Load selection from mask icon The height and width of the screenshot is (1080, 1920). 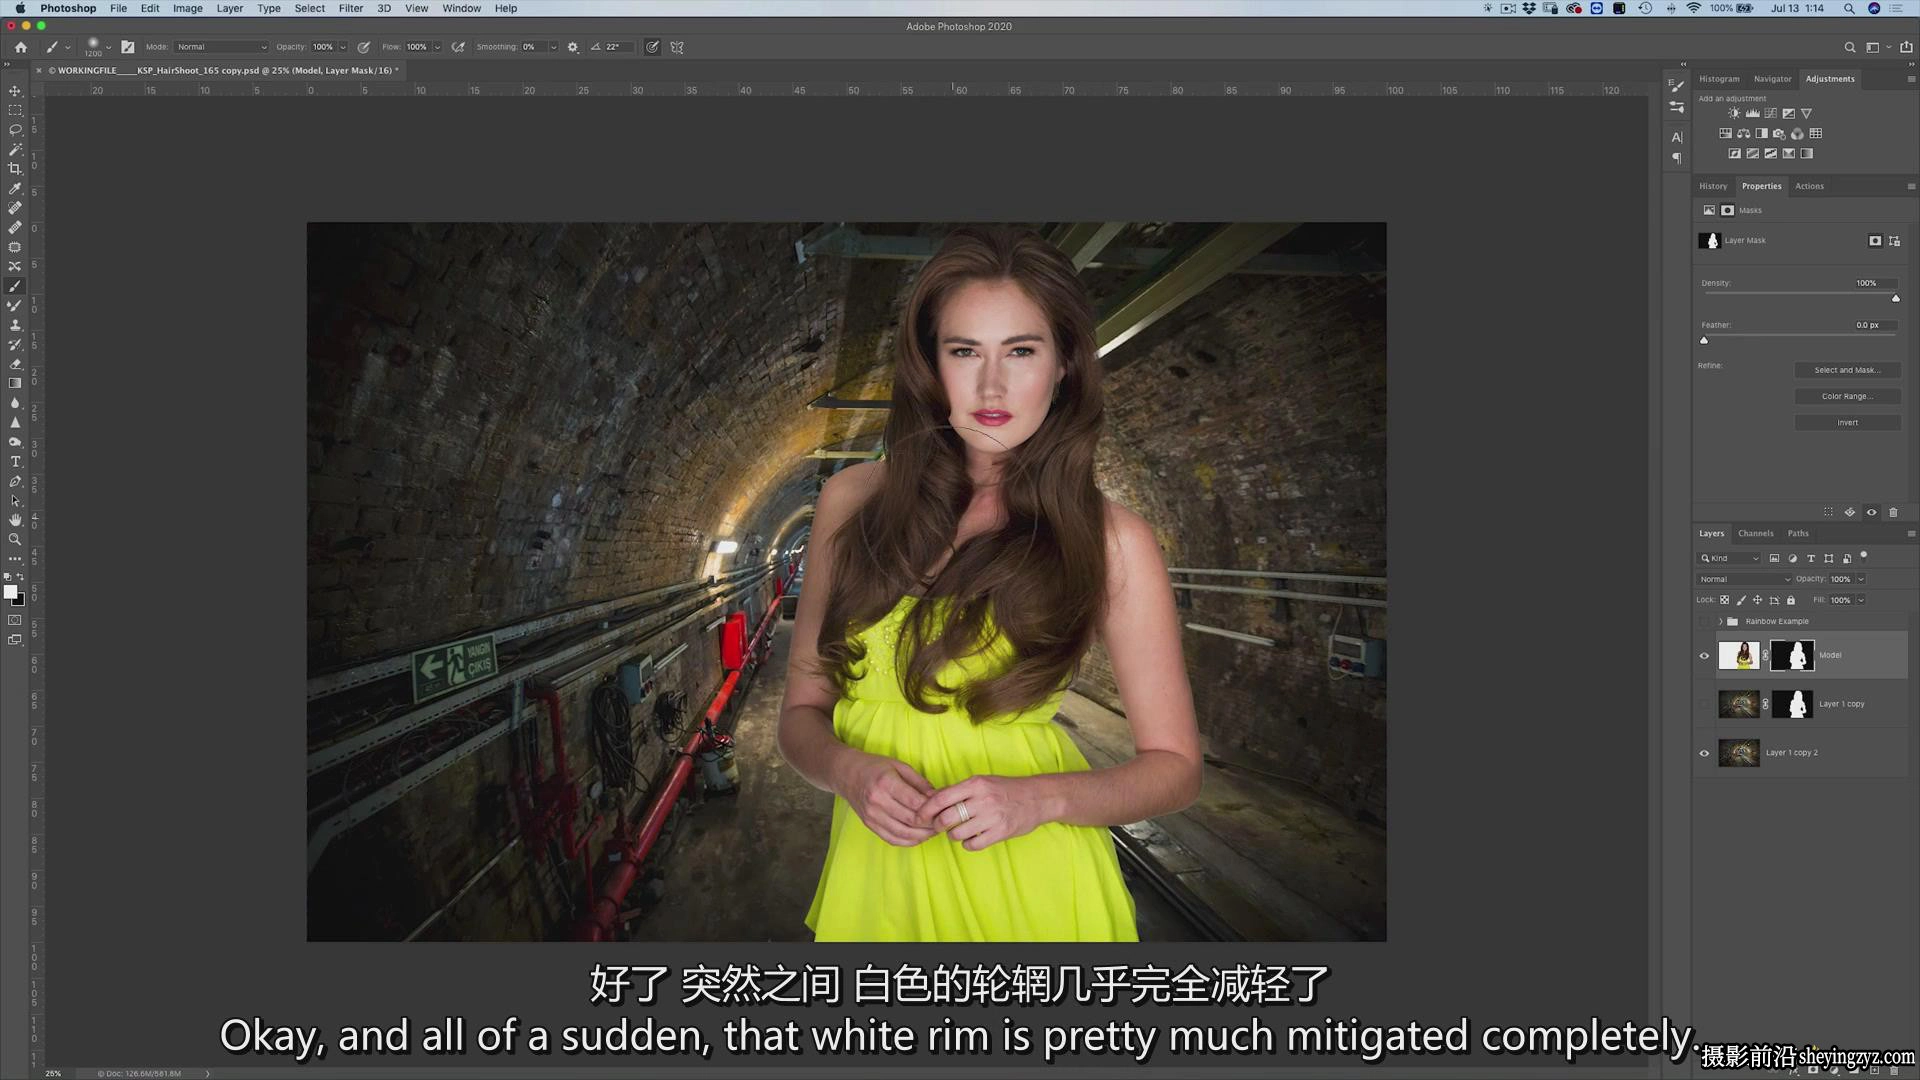click(1828, 512)
